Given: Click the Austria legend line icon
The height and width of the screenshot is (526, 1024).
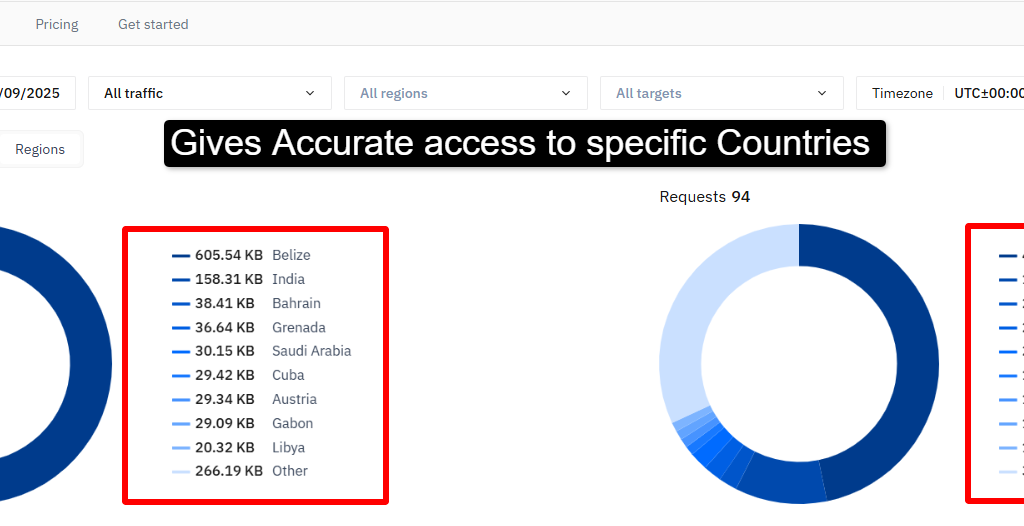Looking at the screenshot, I should click(181, 399).
